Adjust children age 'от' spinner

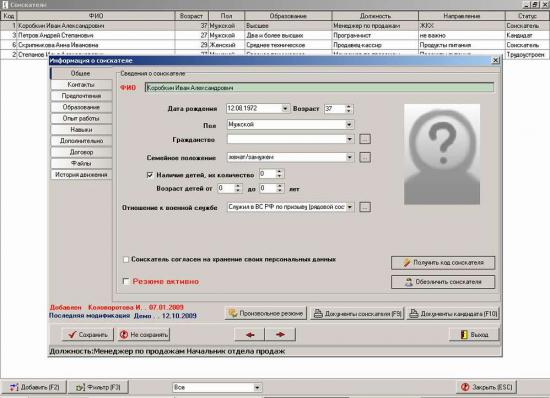pos(237,188)
